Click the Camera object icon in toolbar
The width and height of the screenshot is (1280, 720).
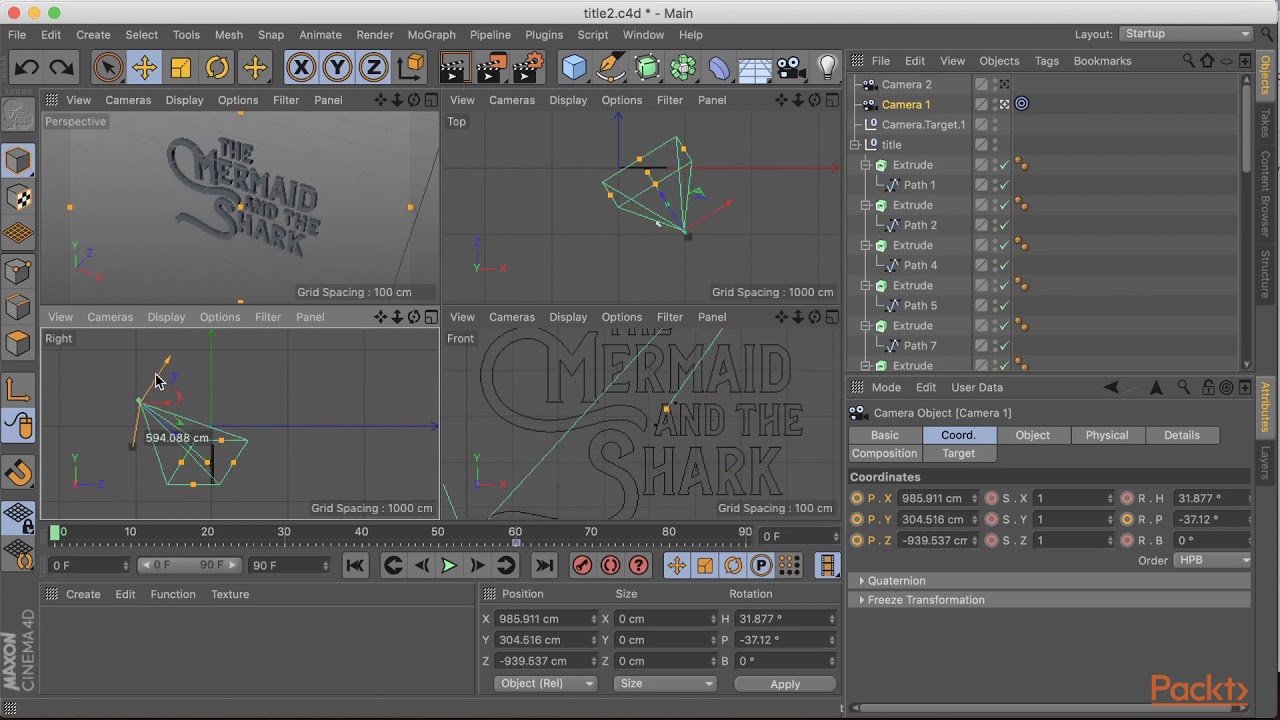pos(791,68)
